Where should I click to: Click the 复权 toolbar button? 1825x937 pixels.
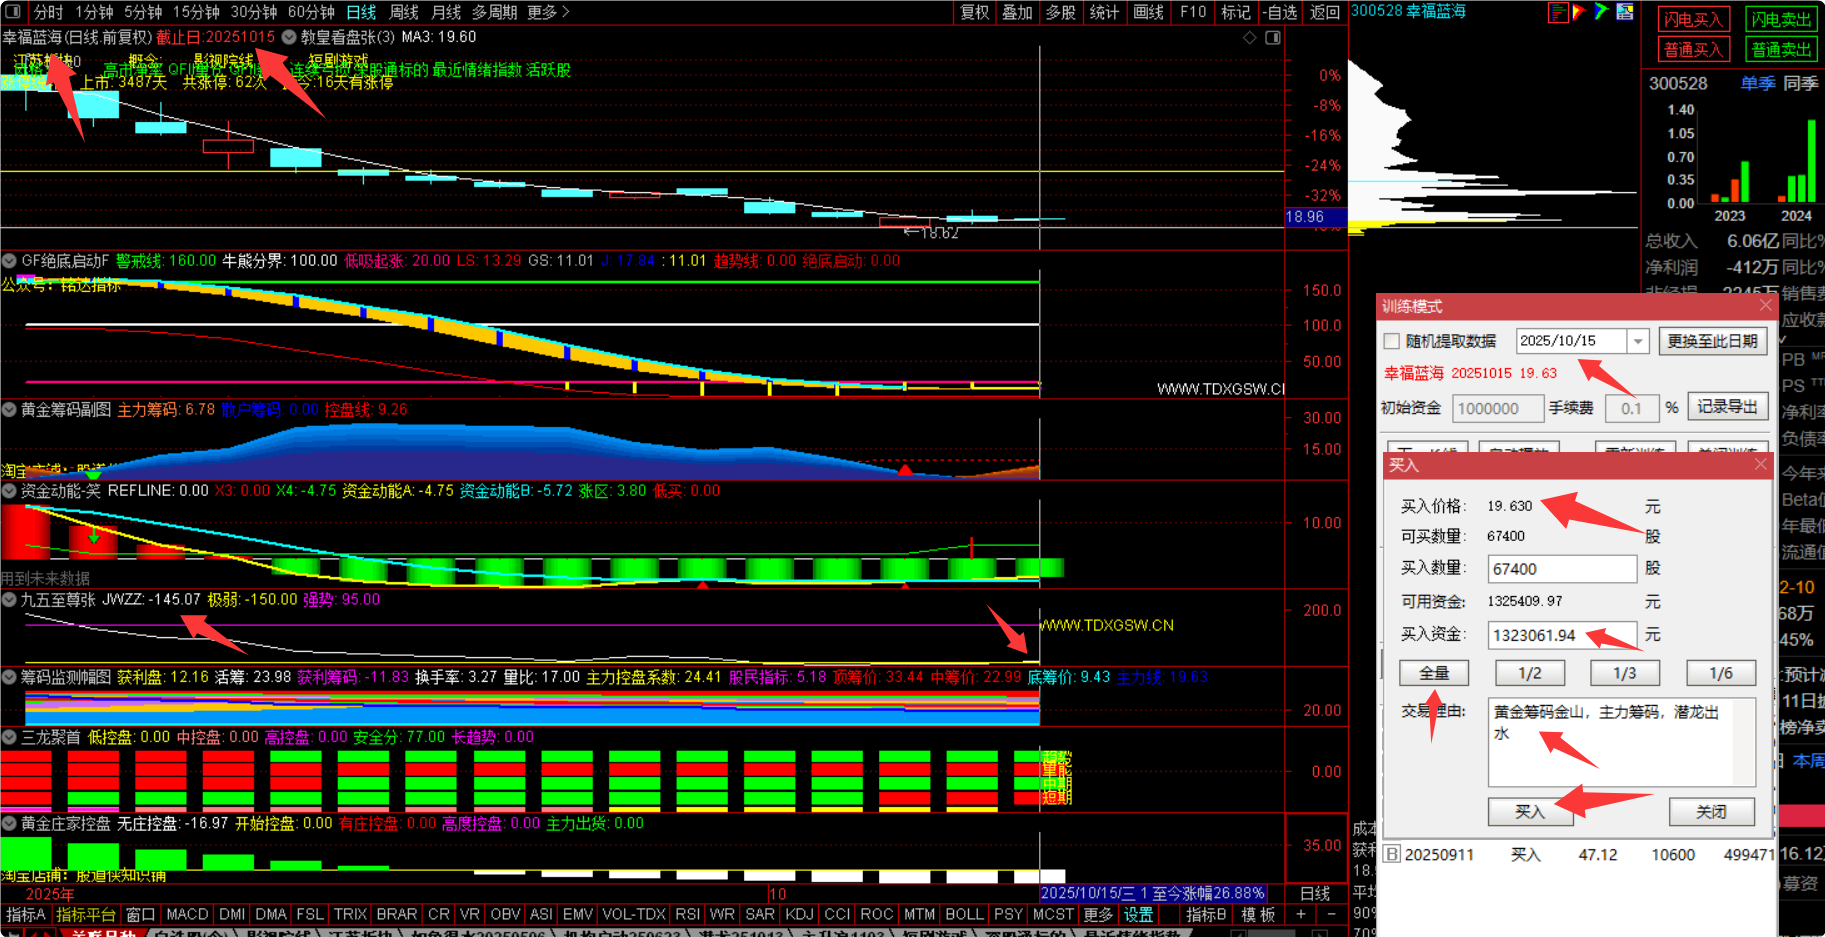[x=975, y=12]
